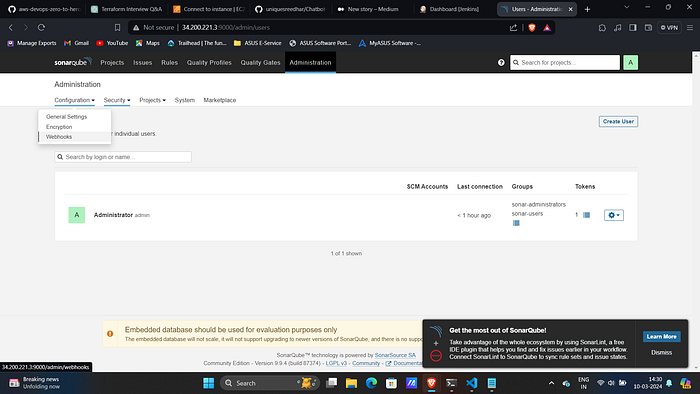Screen dimensions: 700x394
Task: Dismiss the SonarLint promotion
Action: (x=661, y=353)
